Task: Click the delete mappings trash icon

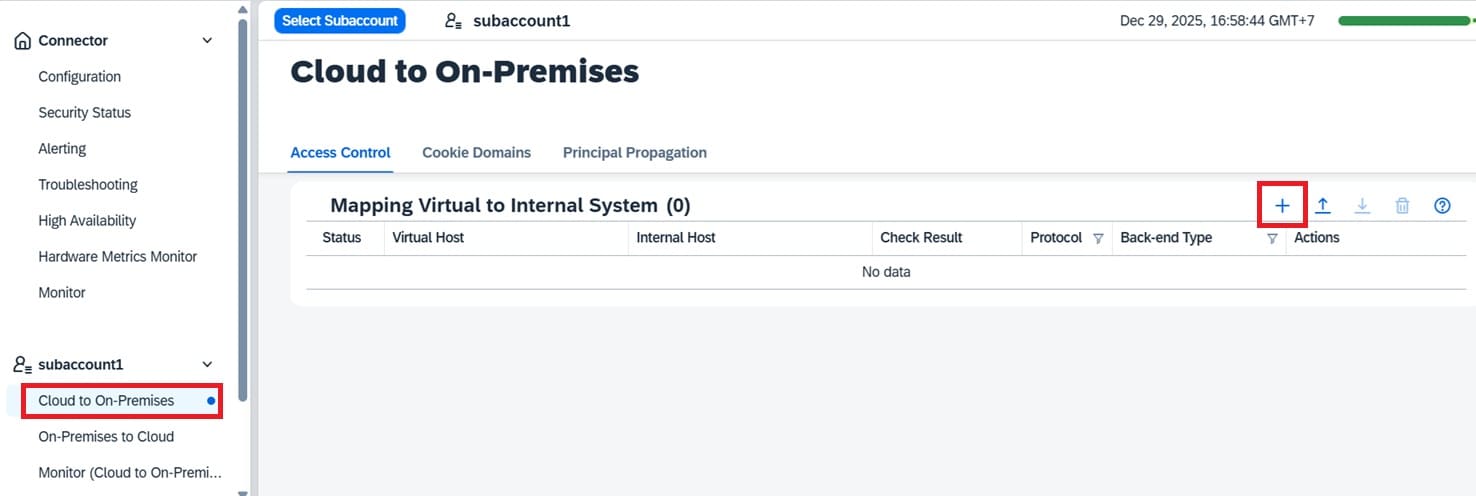Action: pos(1402,206)
